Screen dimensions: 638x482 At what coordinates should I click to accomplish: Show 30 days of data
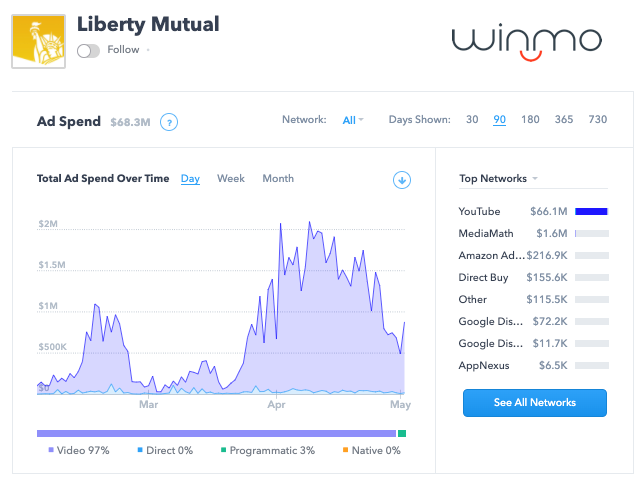pyautogui.click(x=472, y=120)
